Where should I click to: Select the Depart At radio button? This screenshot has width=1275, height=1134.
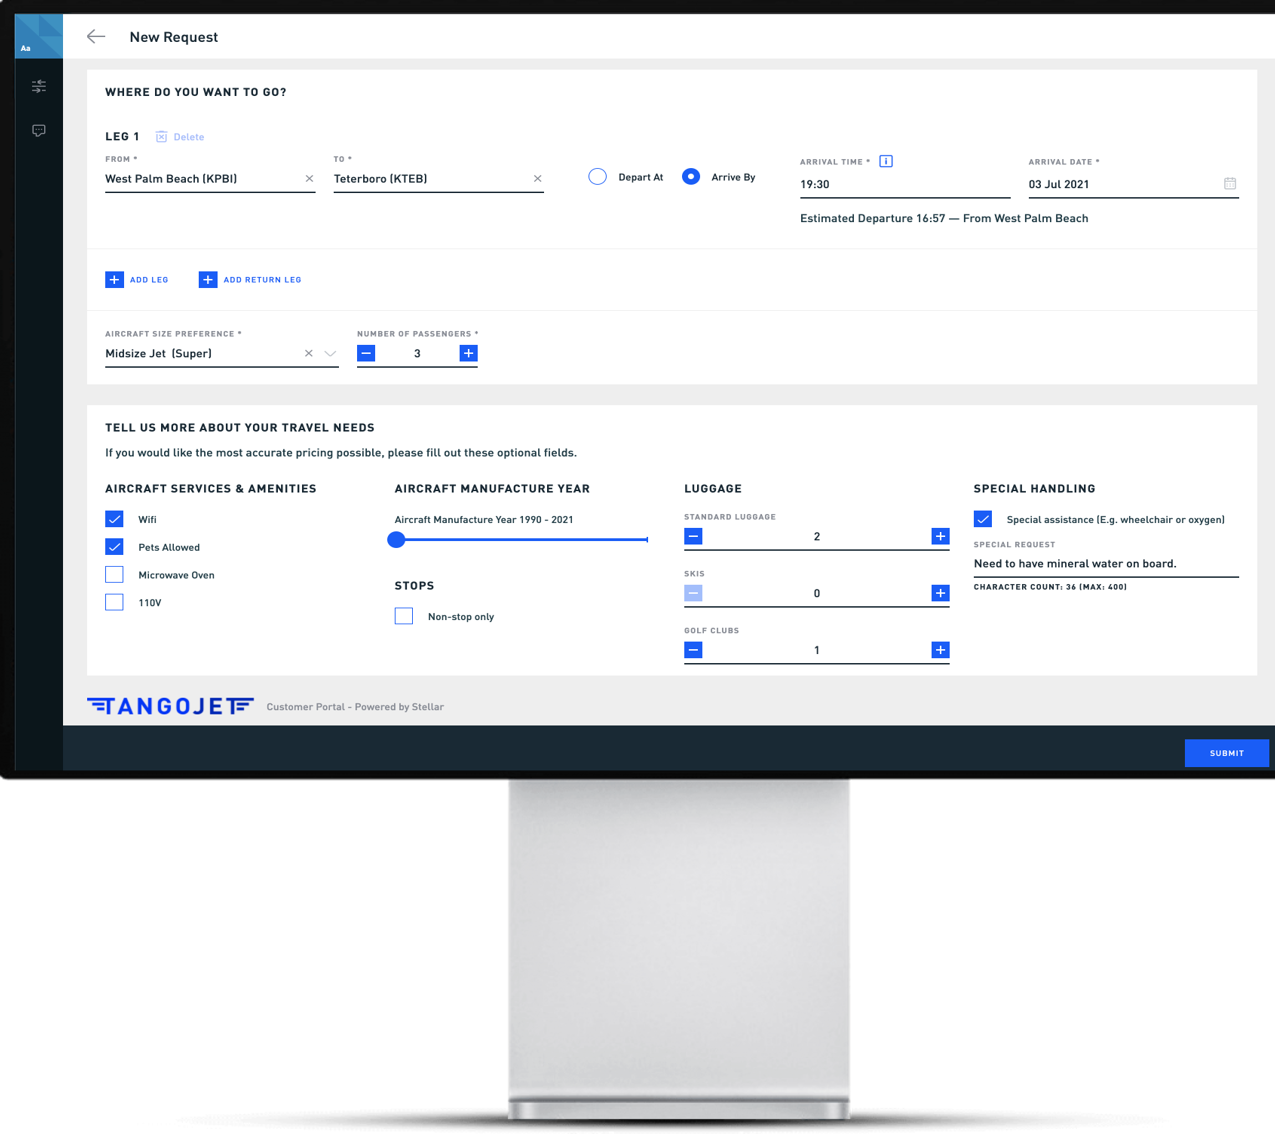598,177
